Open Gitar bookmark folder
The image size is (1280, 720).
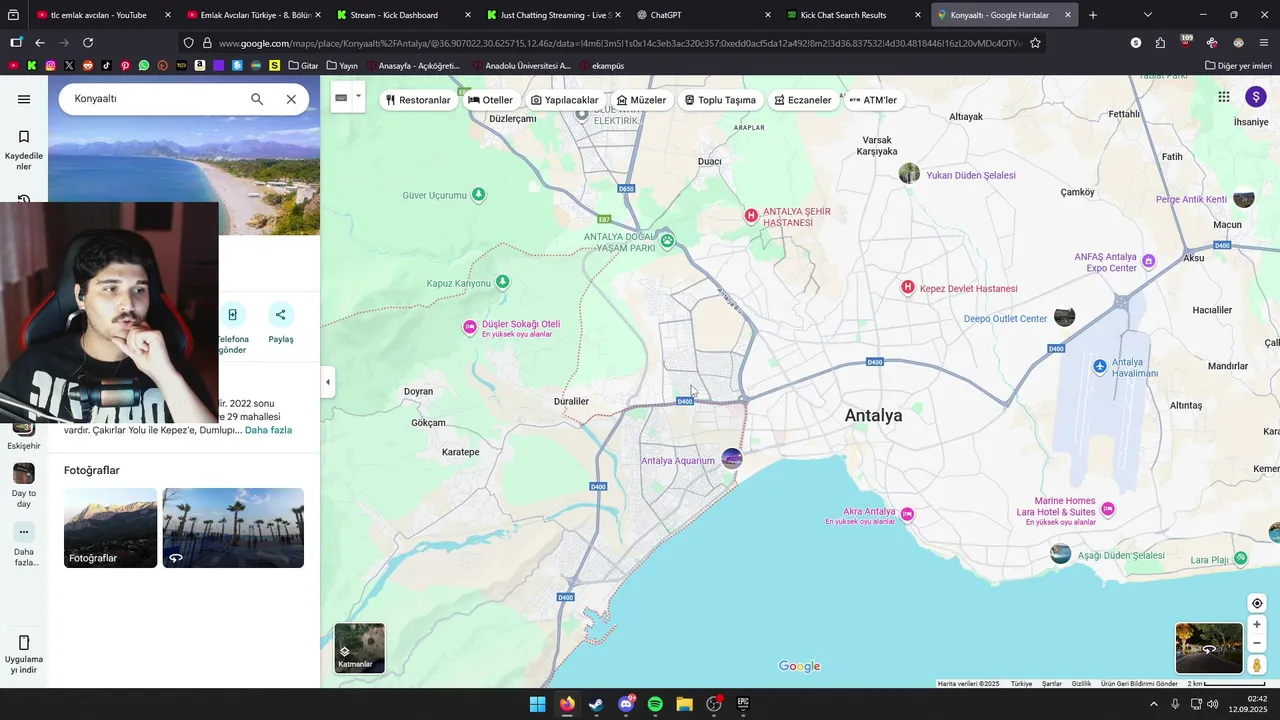303,66
